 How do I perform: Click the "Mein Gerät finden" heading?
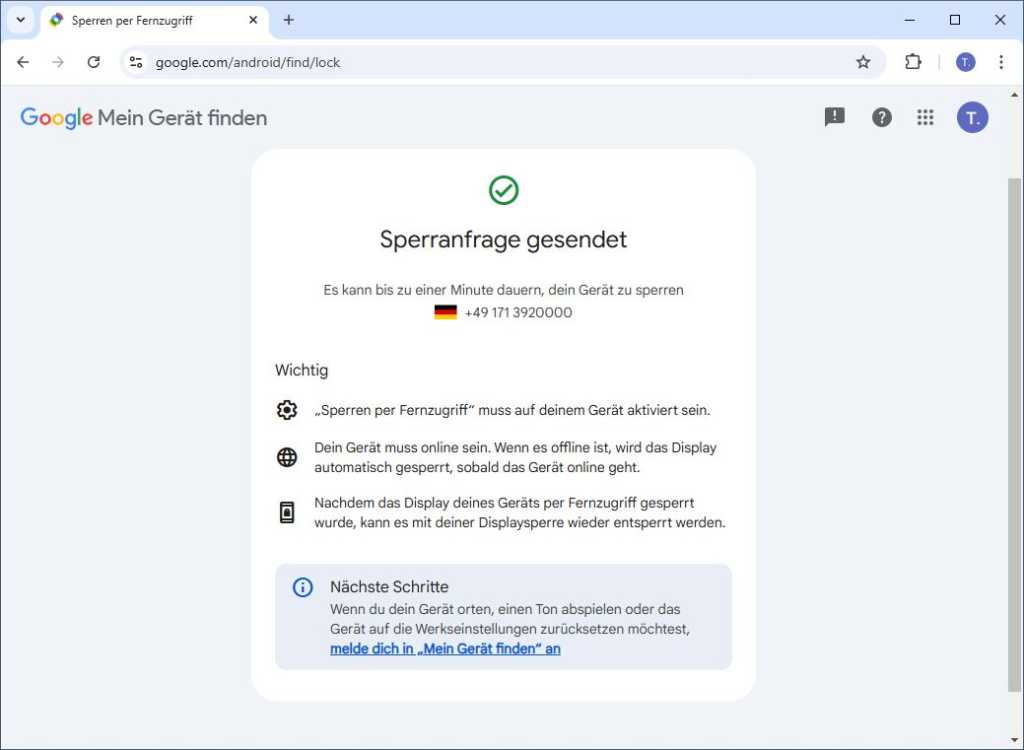[x=182, y=117]
